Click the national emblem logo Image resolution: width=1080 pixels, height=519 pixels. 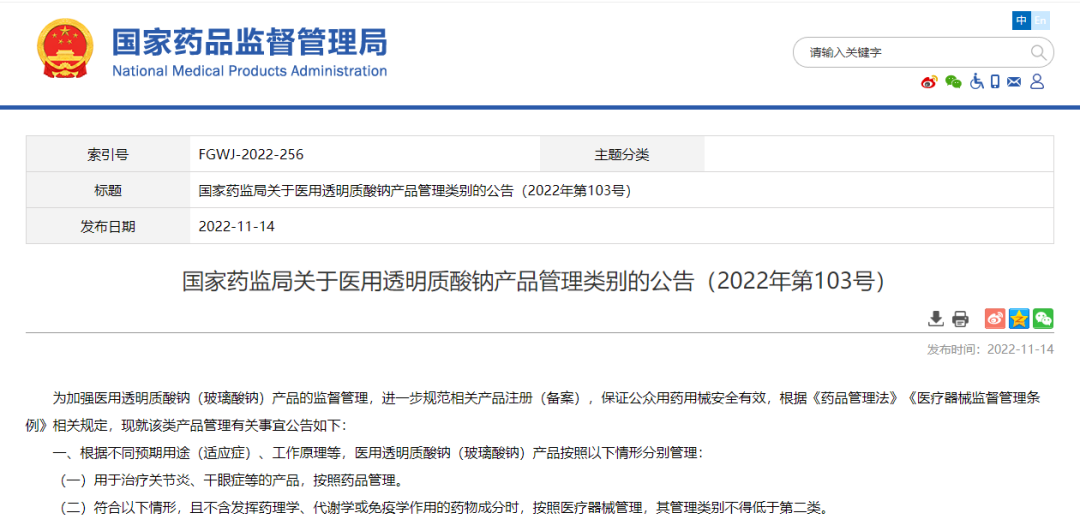click(x=63, y=50)
